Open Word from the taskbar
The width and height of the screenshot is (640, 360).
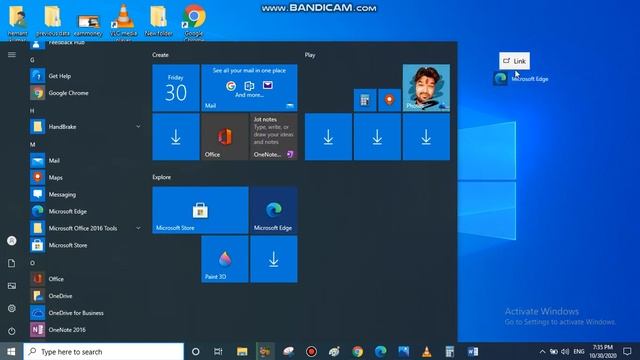tap(473, 351)
